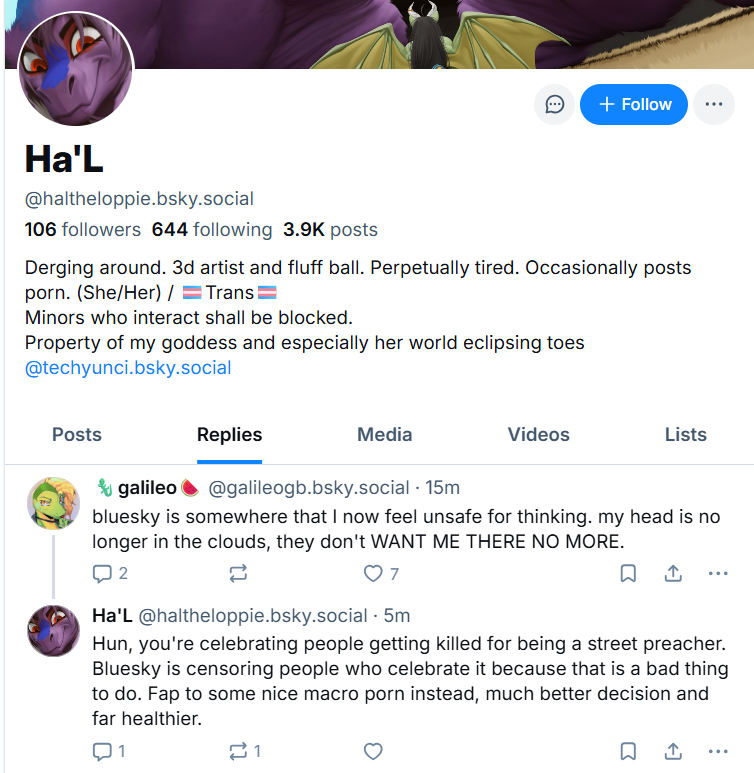Select the Media tab
Image resolution: width=754 pixels, height=773 pixels.
point(385,434)
